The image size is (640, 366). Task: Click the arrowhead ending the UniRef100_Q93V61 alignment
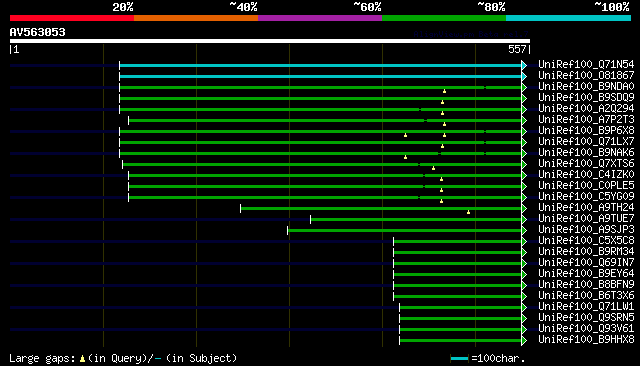(524, 329)
